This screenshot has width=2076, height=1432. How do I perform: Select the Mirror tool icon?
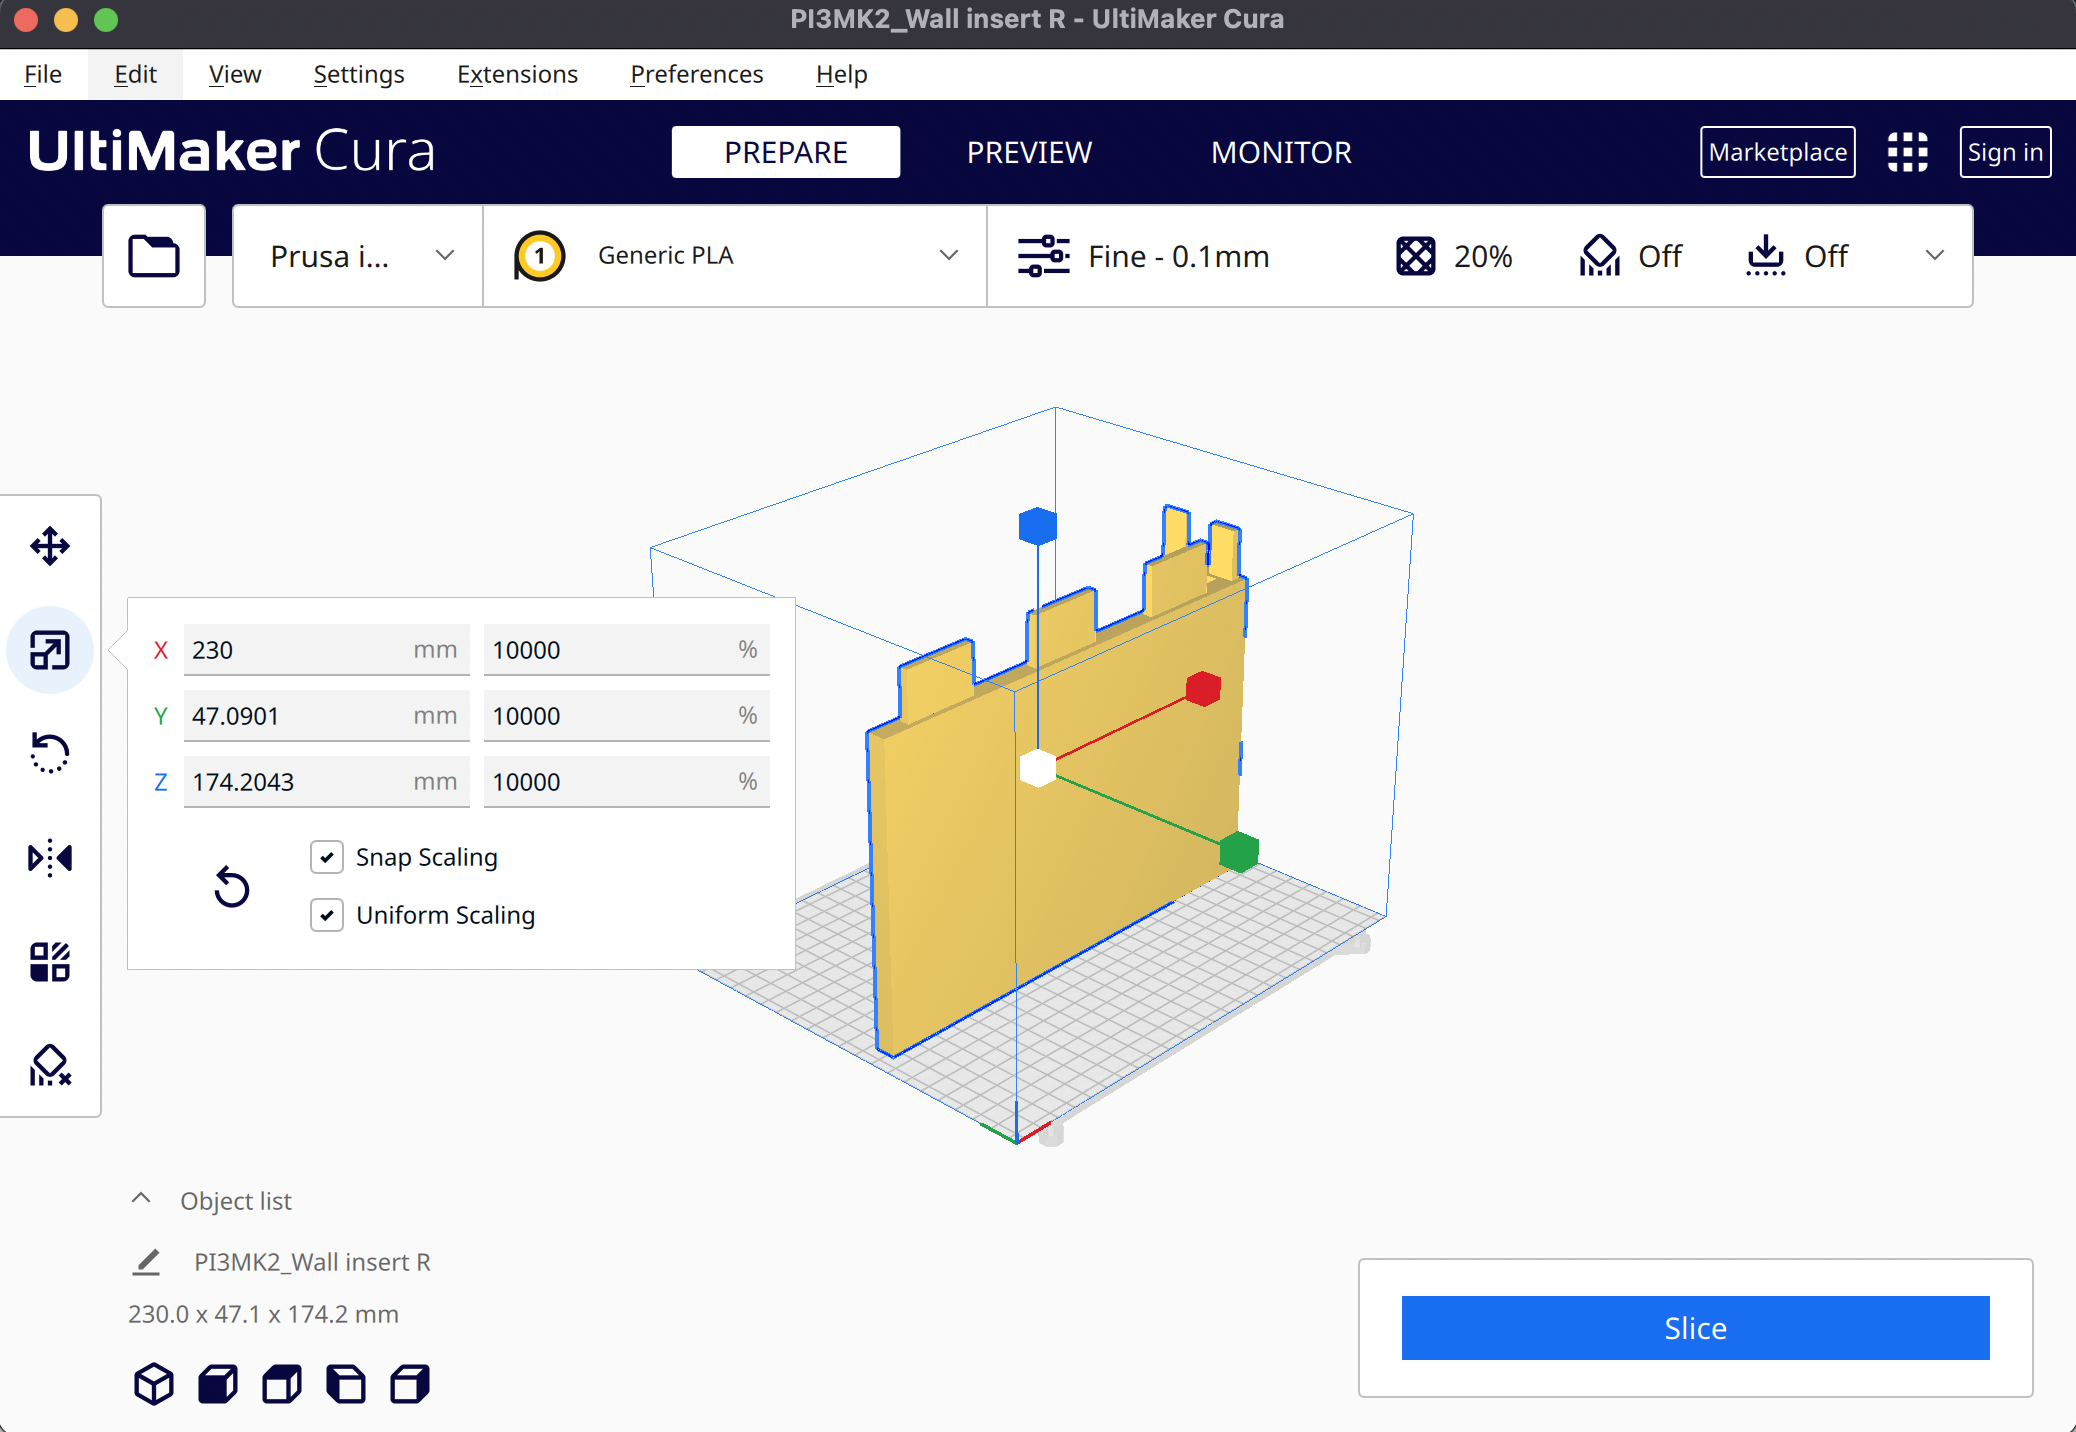click(x=49, y=858)
